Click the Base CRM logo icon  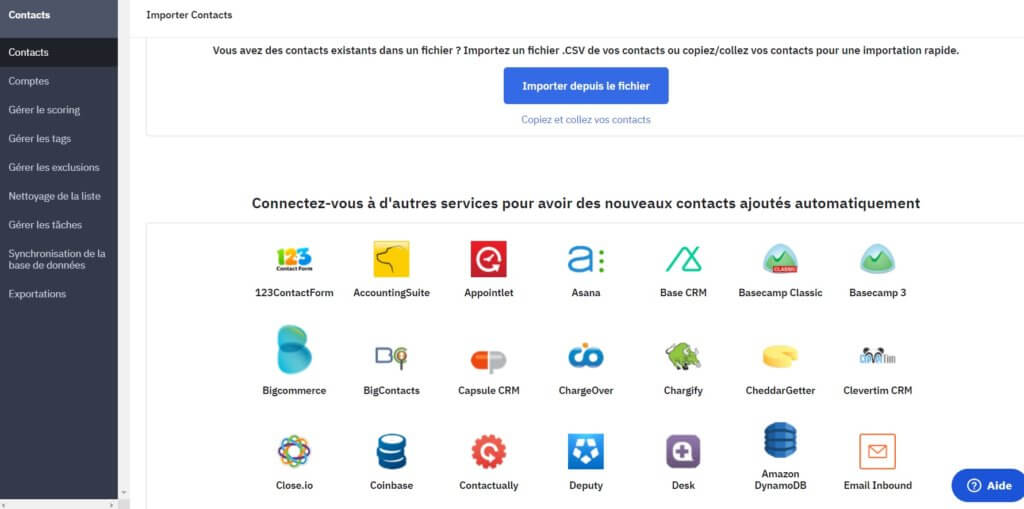[x=684, y=259]
